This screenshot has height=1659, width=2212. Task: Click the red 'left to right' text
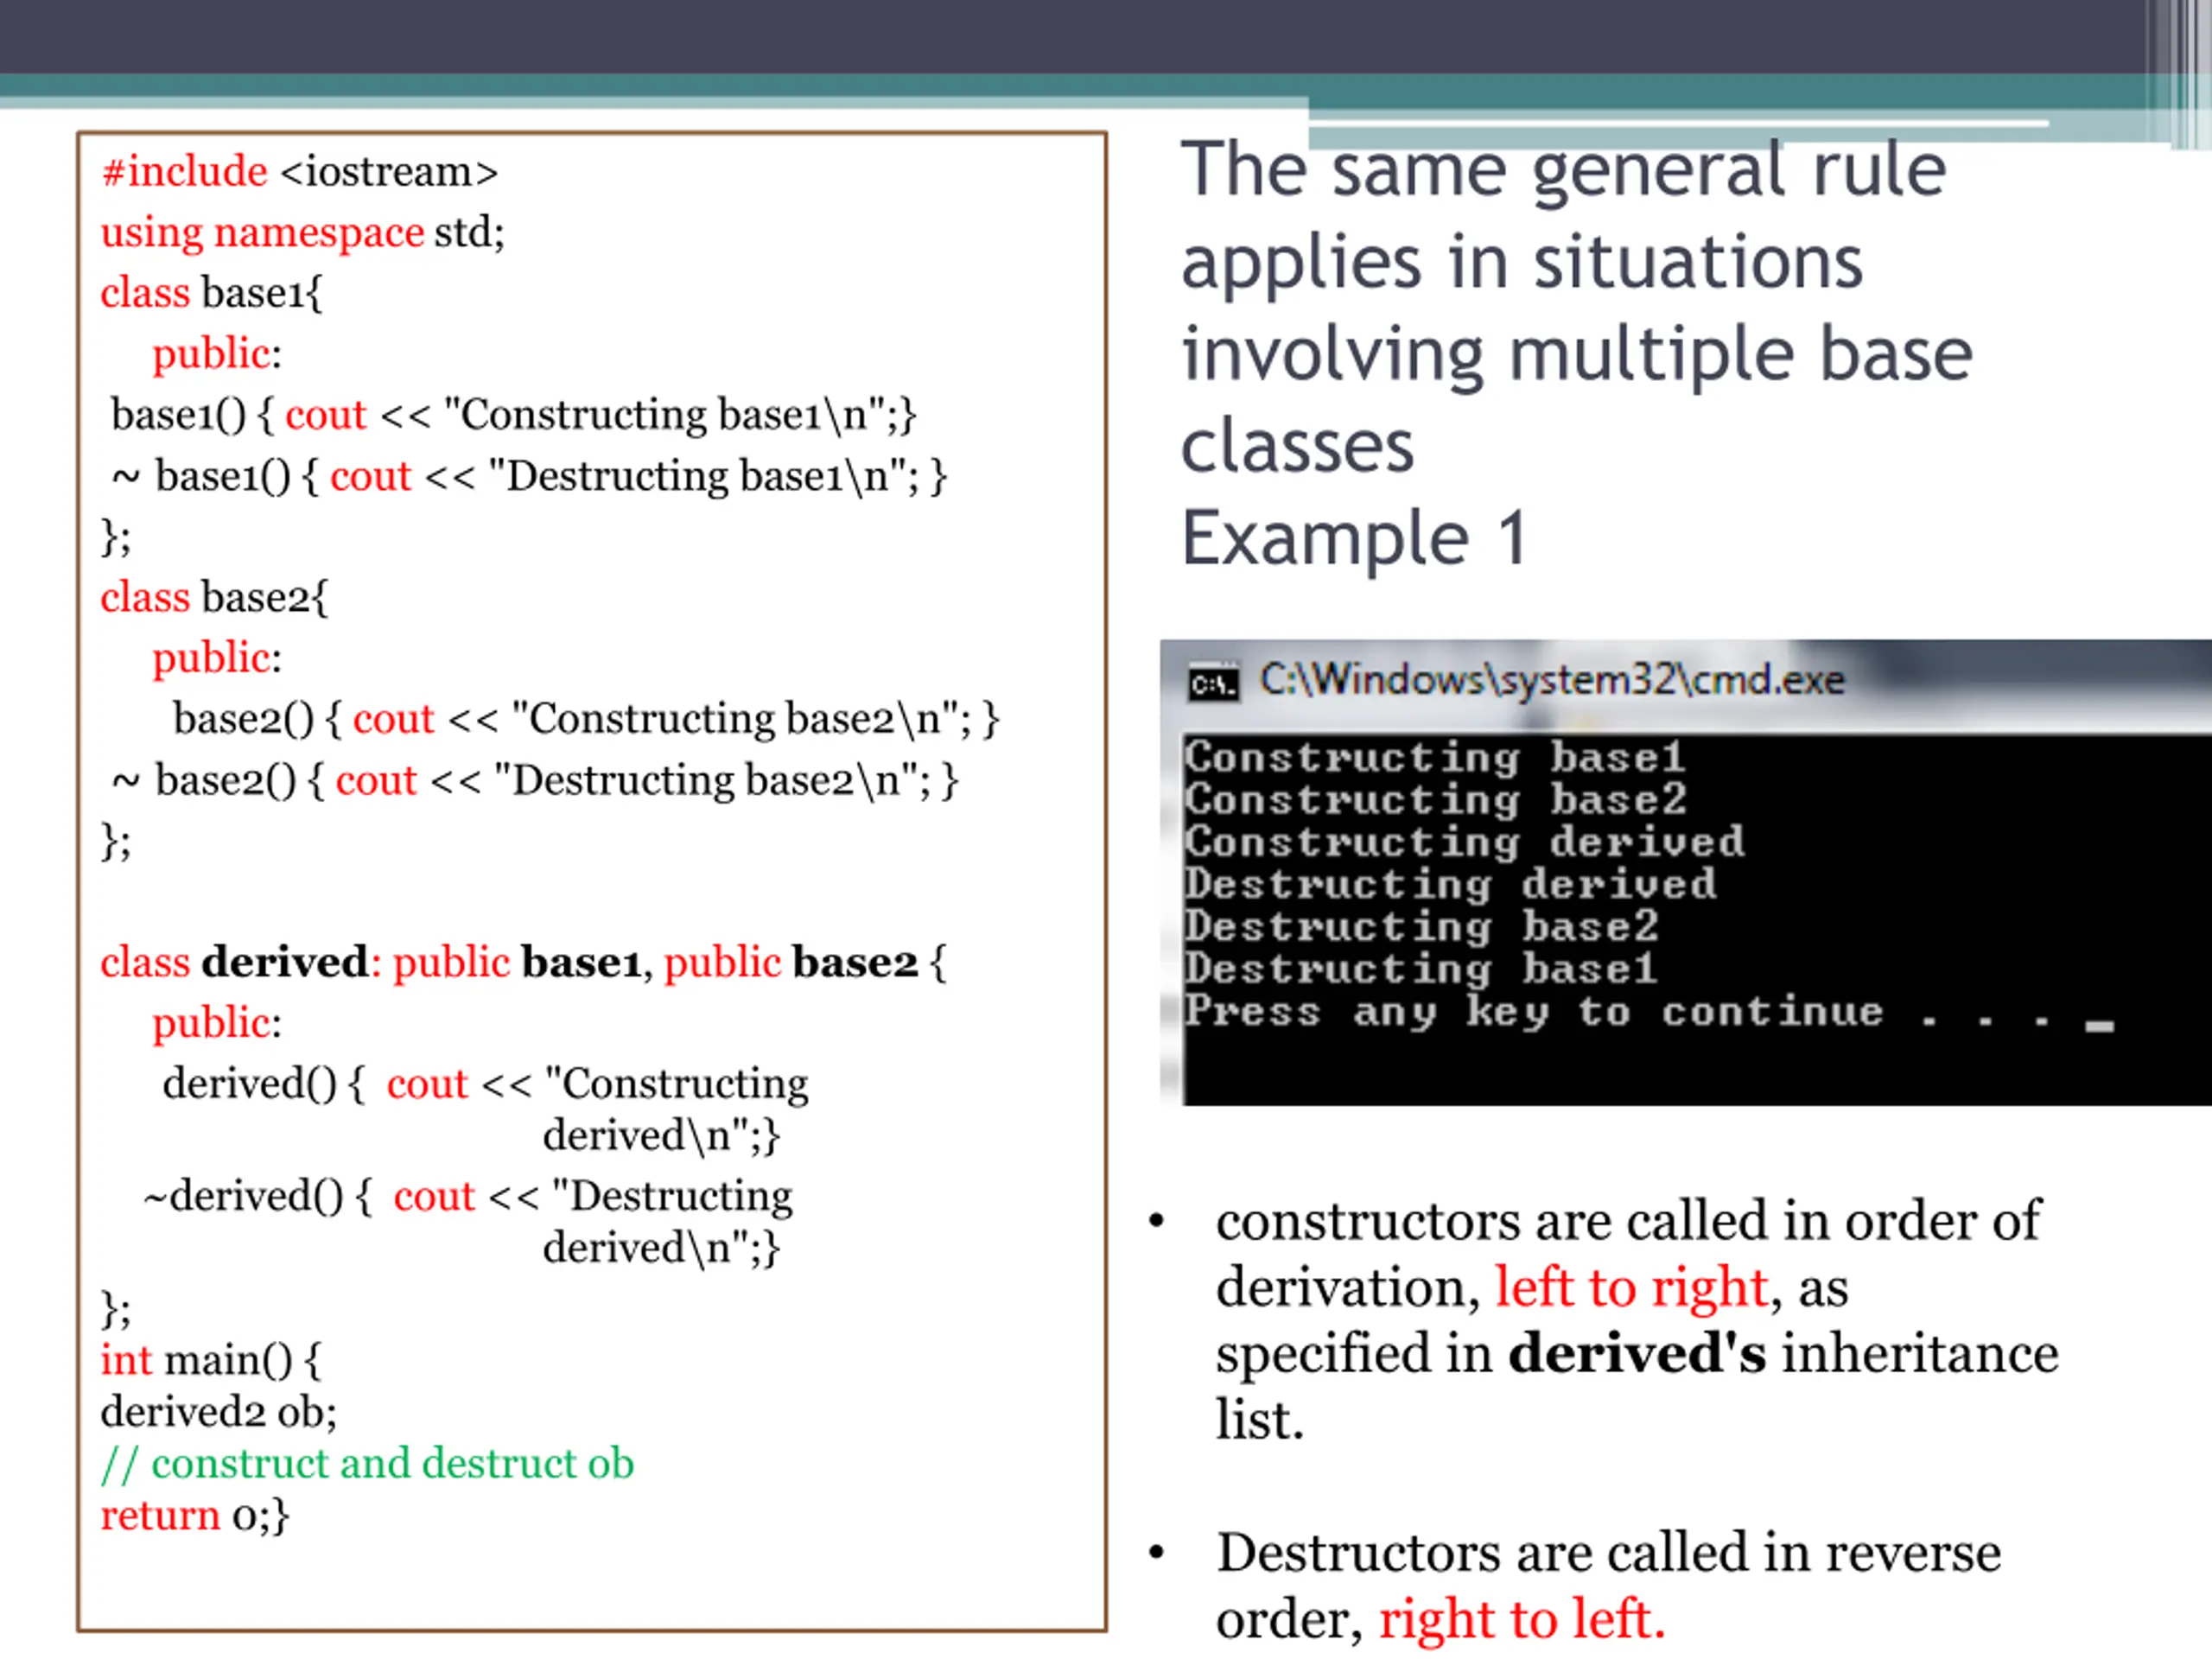[x=1631, y=1287]
